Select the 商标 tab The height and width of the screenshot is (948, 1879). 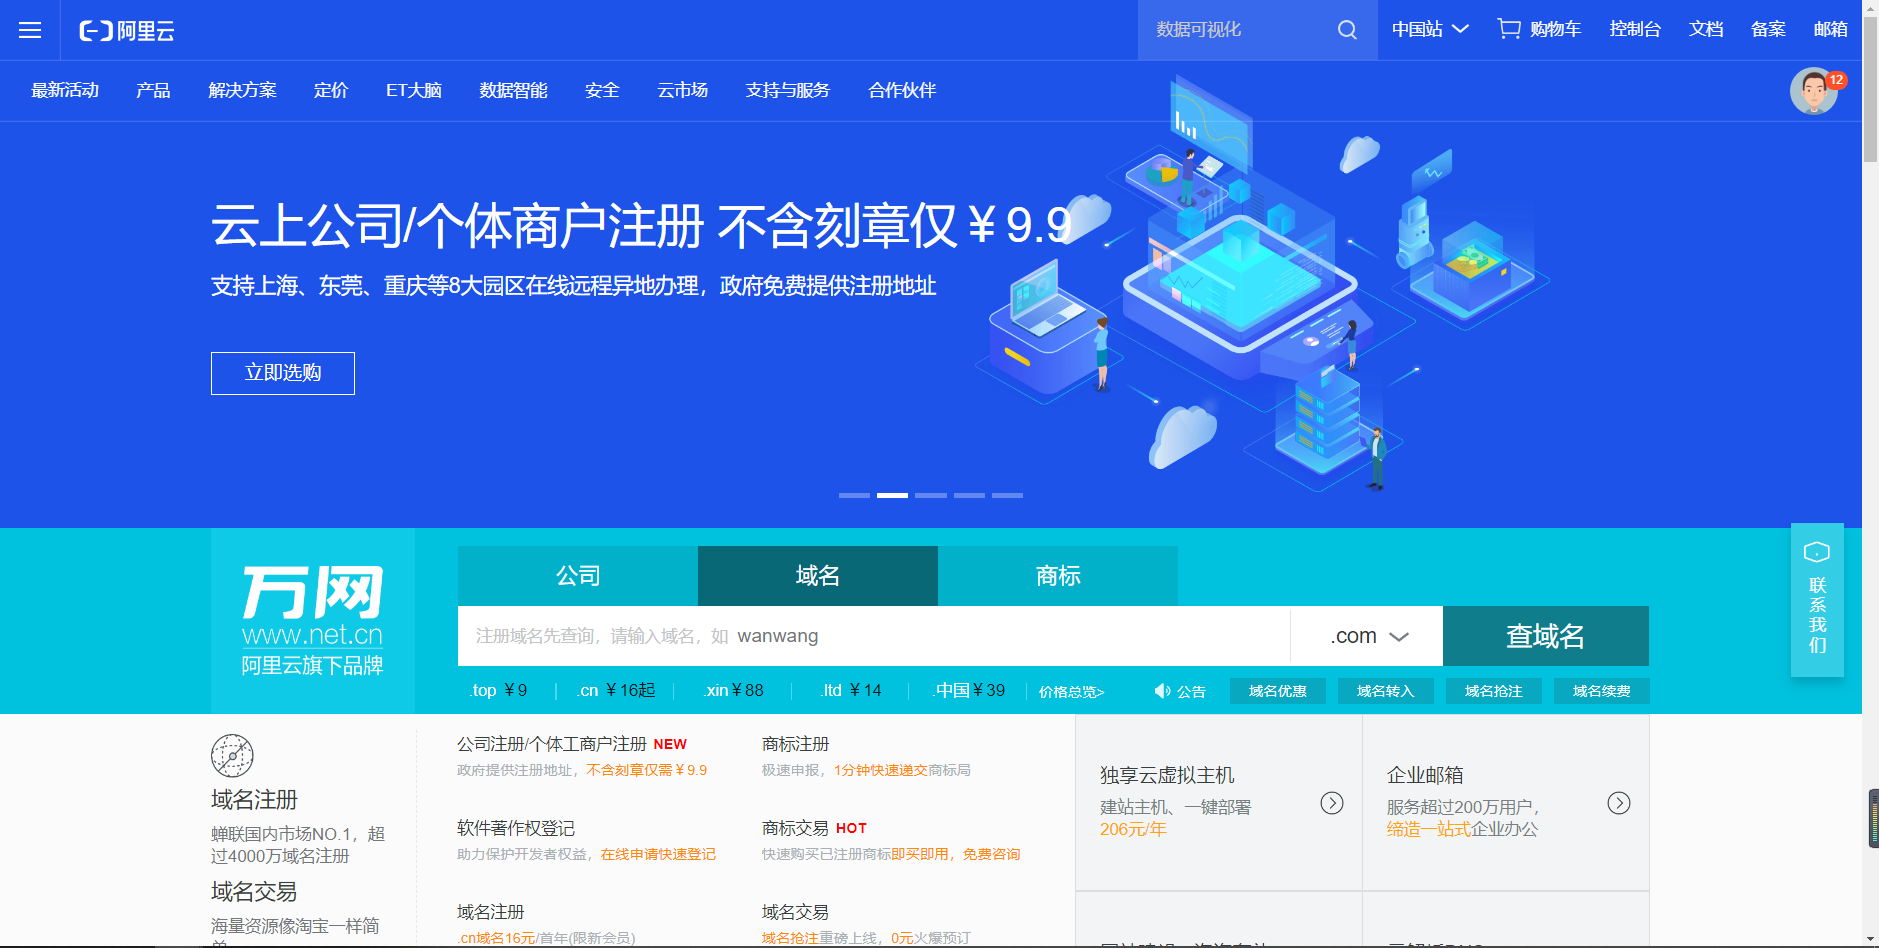click(x=1058, y=576)
